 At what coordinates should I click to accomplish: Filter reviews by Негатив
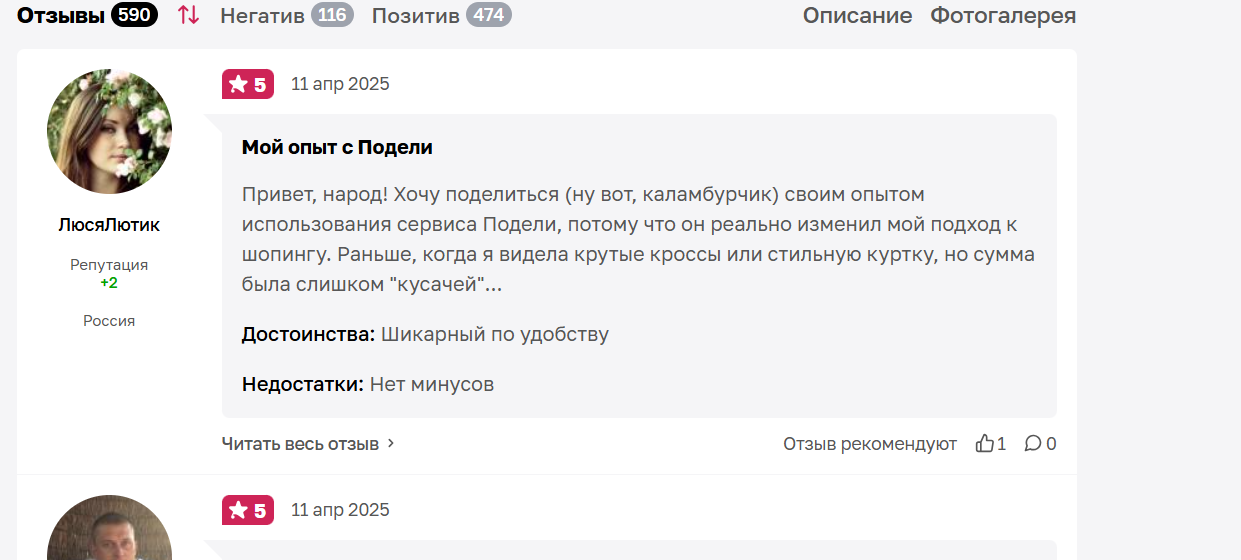pos(262,15)
